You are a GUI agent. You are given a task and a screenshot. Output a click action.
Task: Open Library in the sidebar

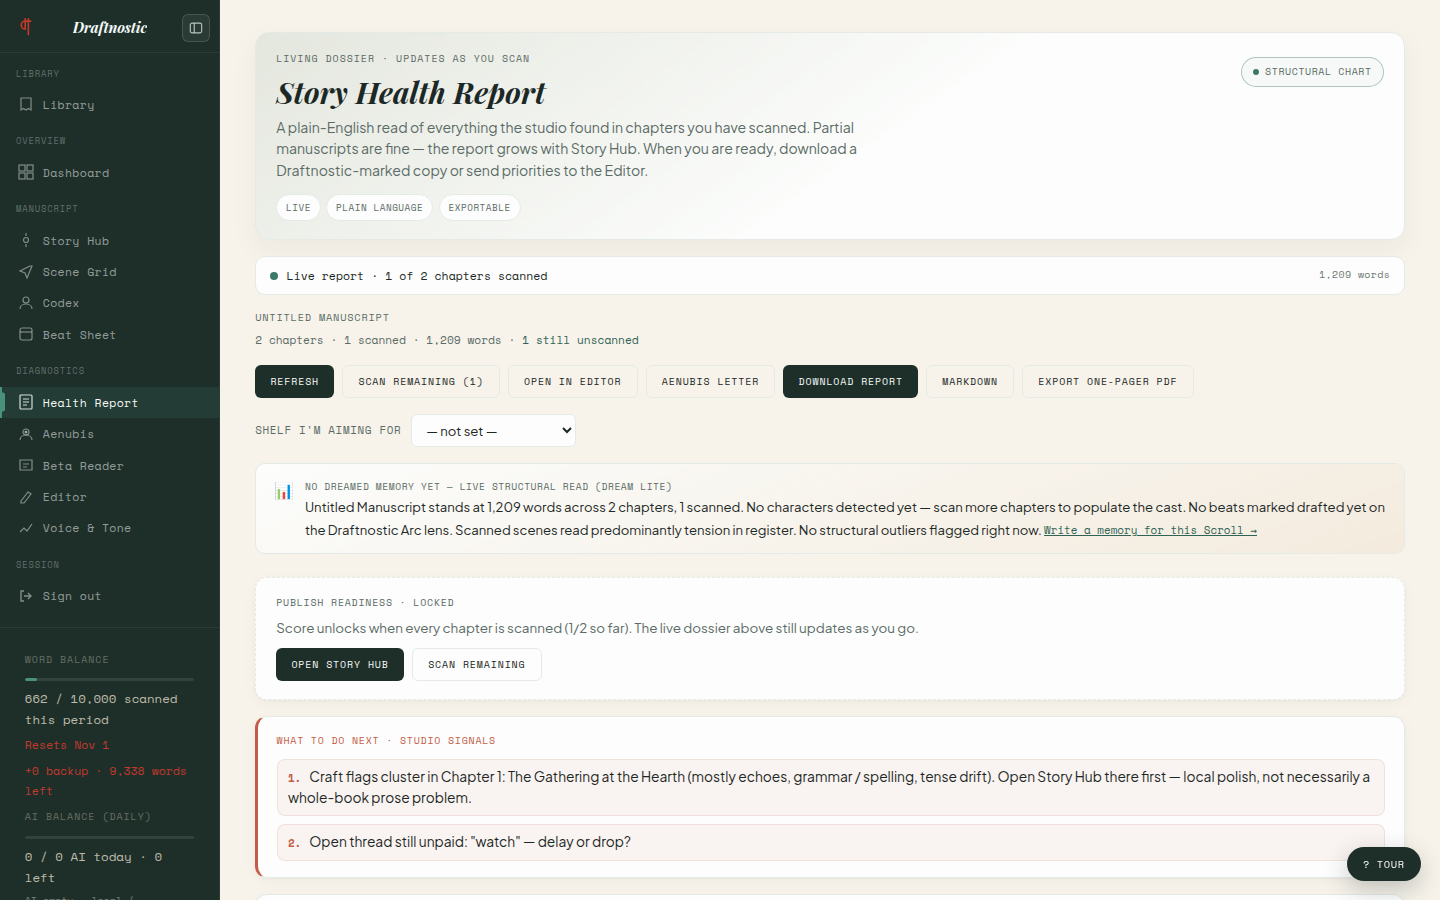pos(110,104)
